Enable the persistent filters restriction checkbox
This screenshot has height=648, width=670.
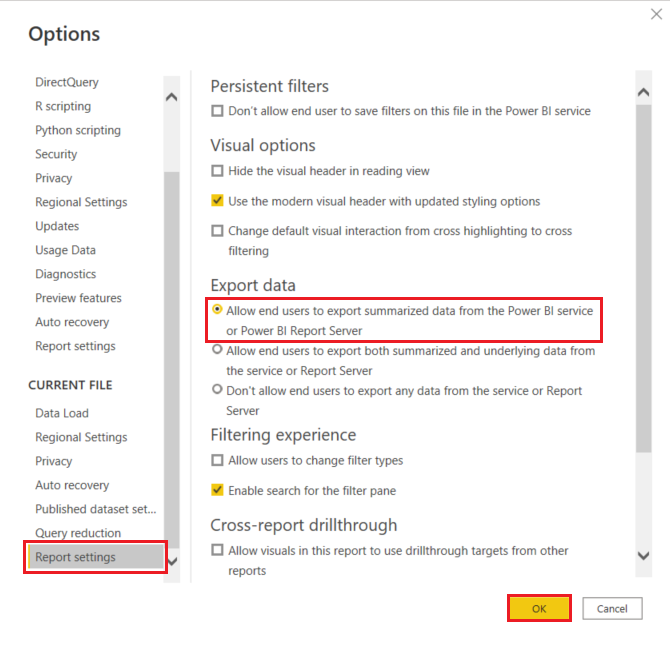[217, 111]
